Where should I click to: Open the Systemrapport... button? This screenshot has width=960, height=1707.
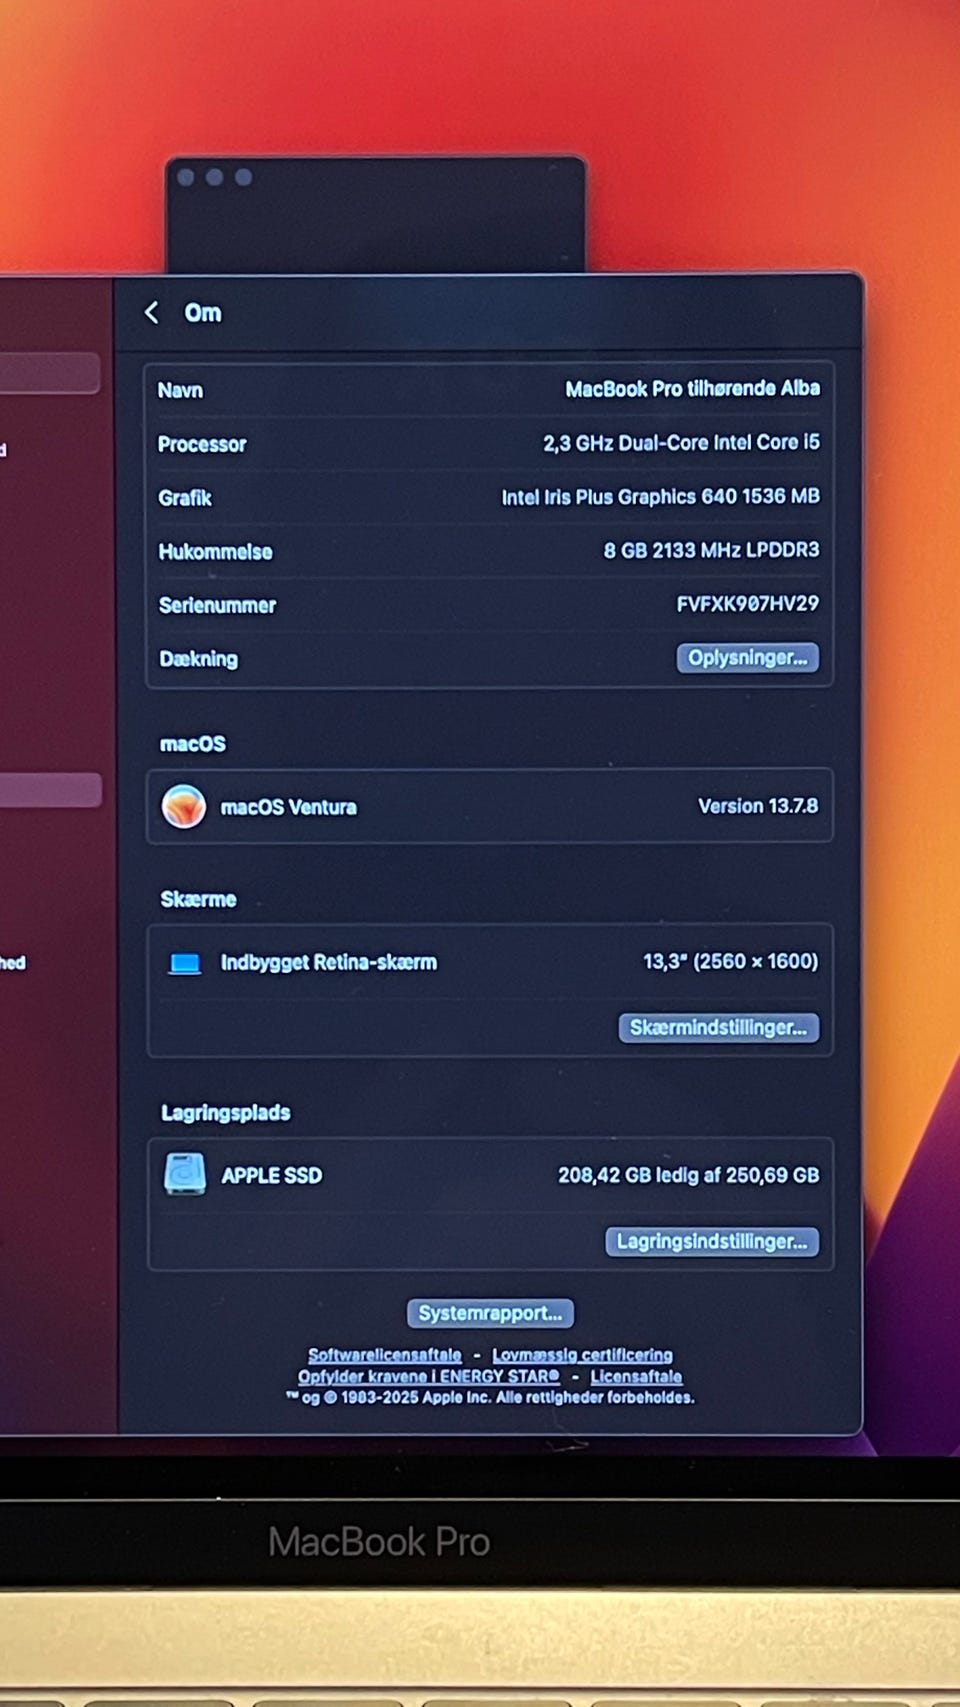[490, 1313]
